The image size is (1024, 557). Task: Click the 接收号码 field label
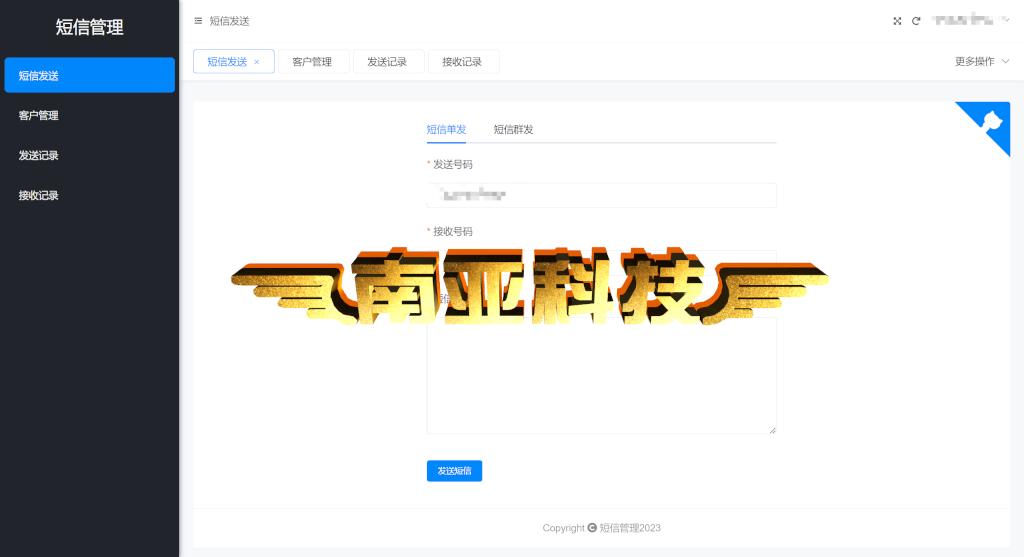point(453,231)
